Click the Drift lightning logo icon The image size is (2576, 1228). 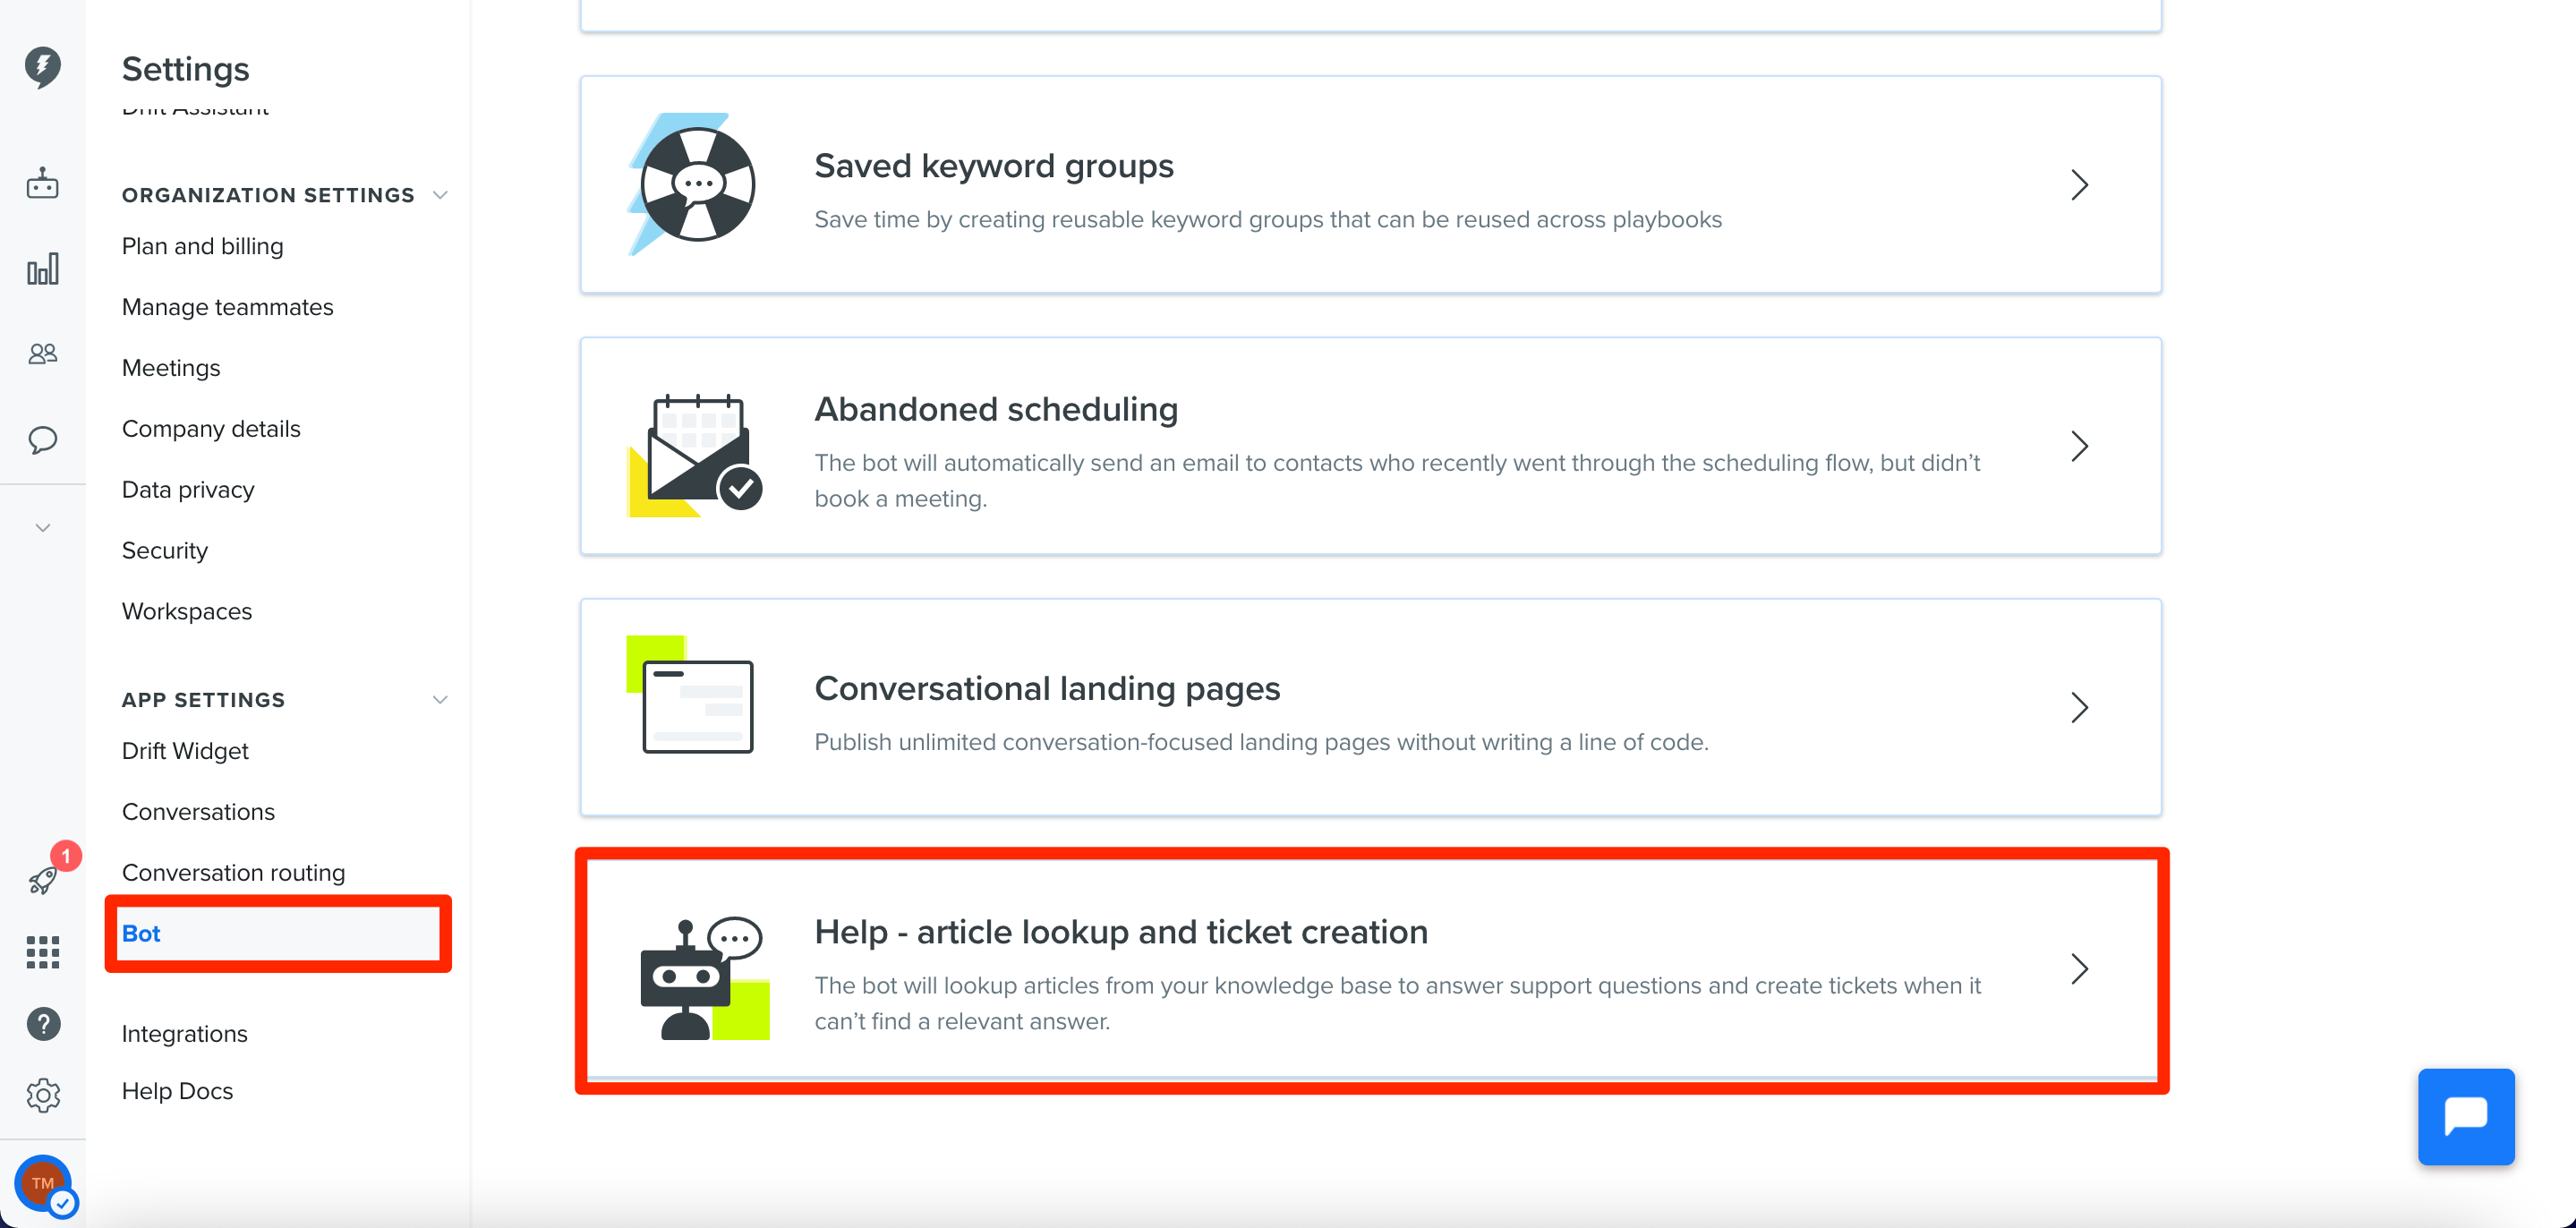[x=42, y=67]
